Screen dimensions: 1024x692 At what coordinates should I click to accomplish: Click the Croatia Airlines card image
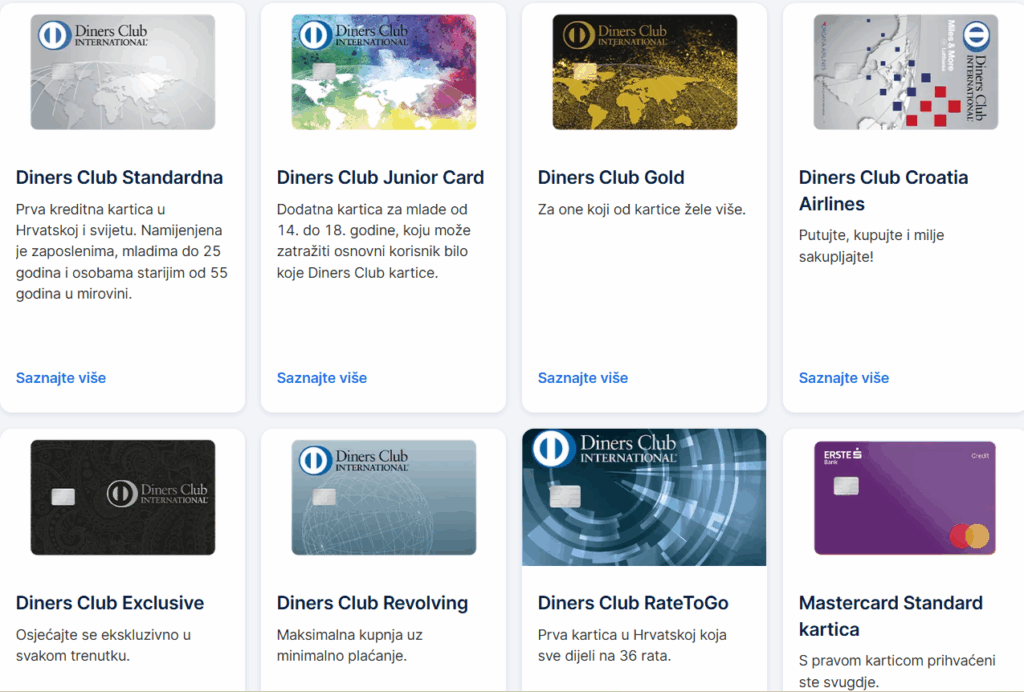coord(905,72)
